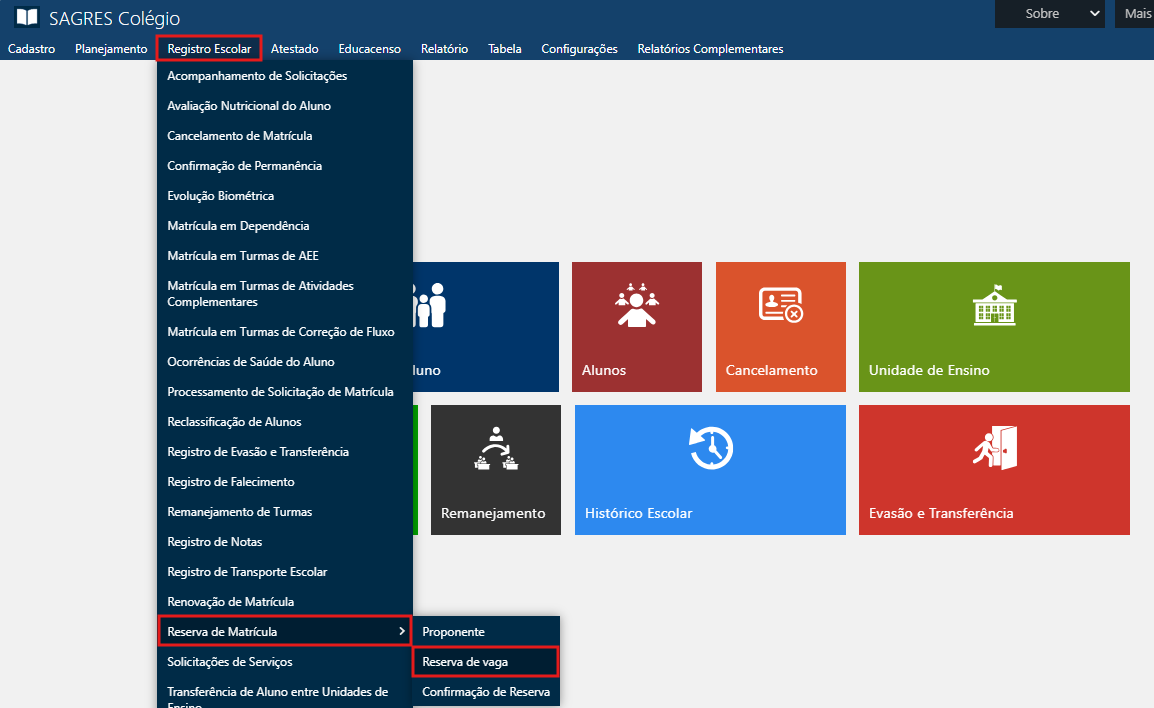
Task: Click the Evasão e Transferência exit door icon
Action: (x=994, y=447)
